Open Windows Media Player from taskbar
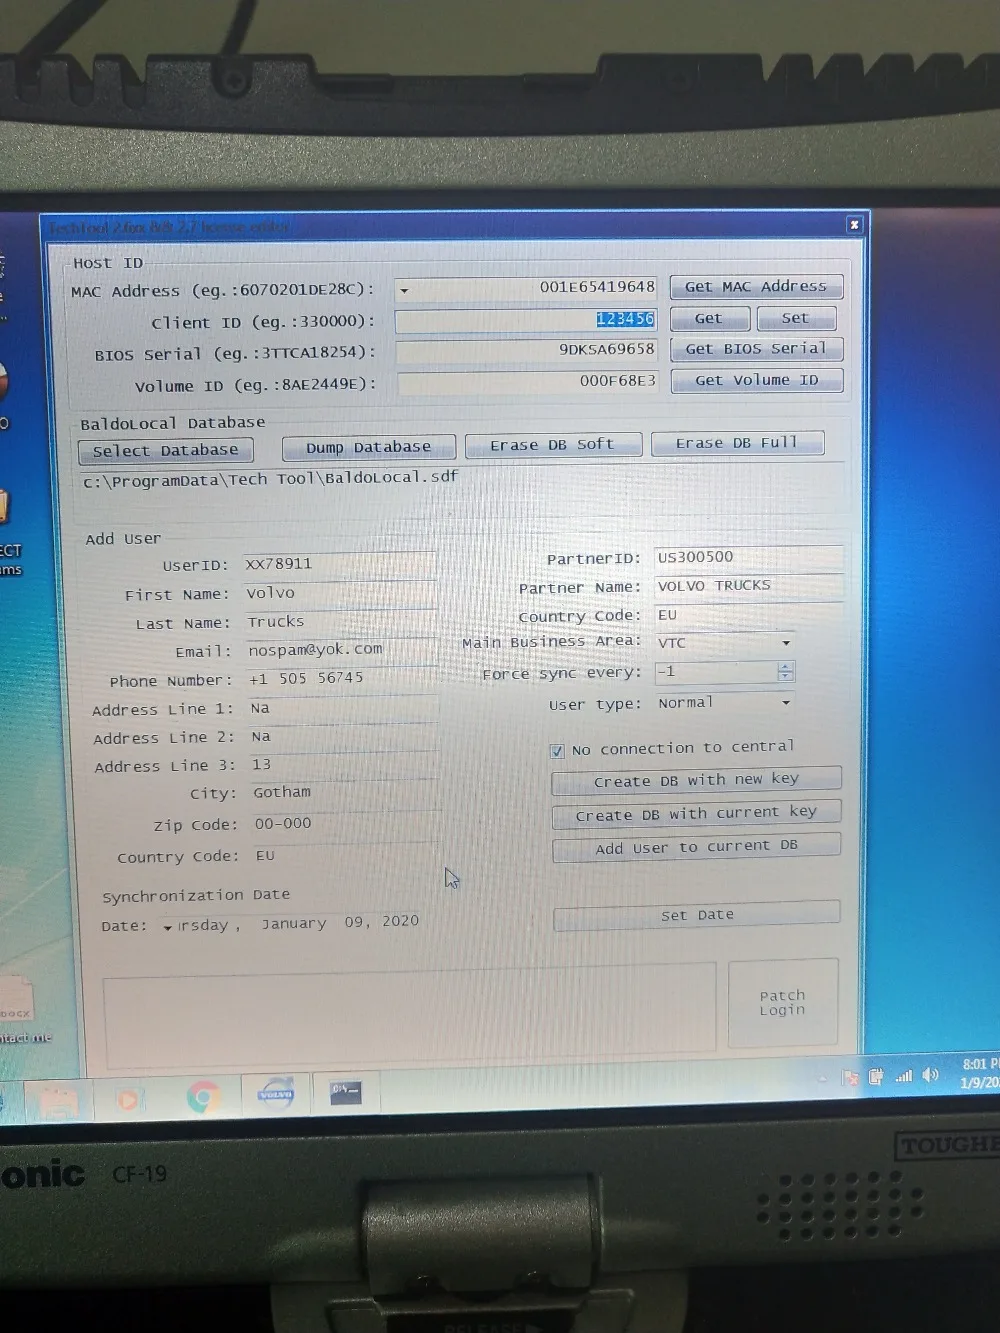 tap(128, 1100)
